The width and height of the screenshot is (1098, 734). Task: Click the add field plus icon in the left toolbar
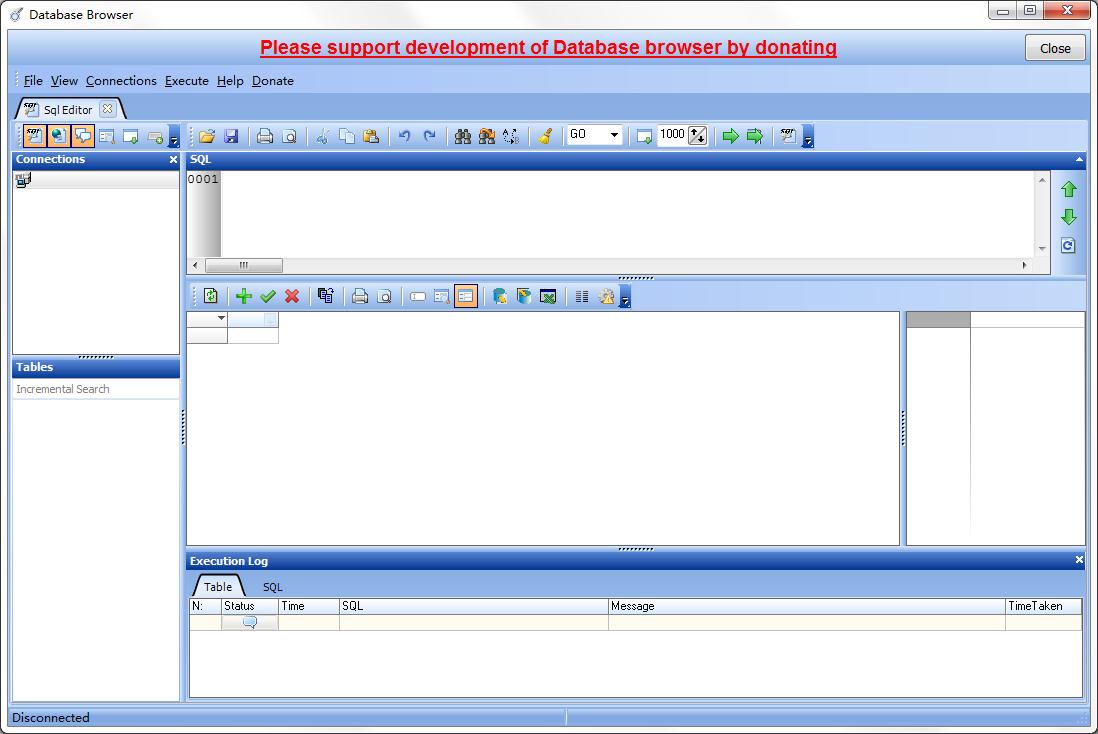pyautogui.click(x=155, y=136)
